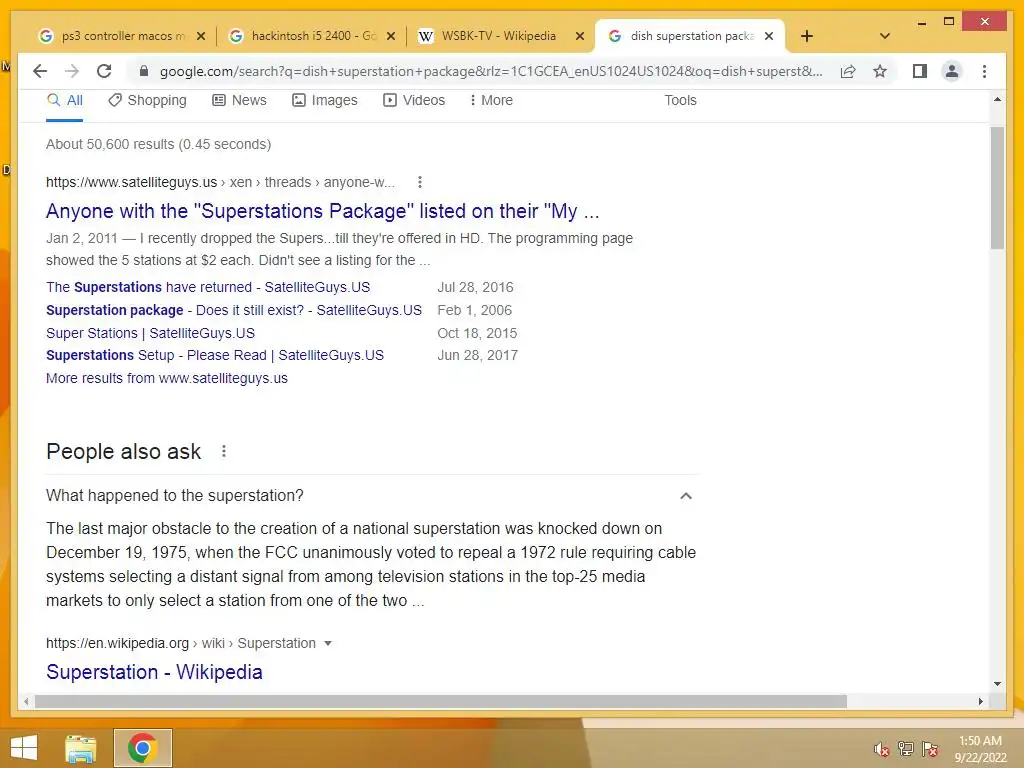Bookmark this page with the star icon

pos(880,71)
